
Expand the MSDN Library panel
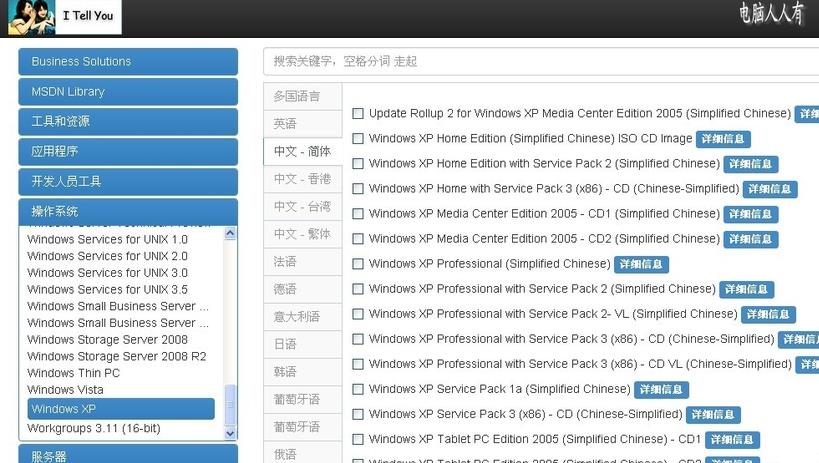128,92
